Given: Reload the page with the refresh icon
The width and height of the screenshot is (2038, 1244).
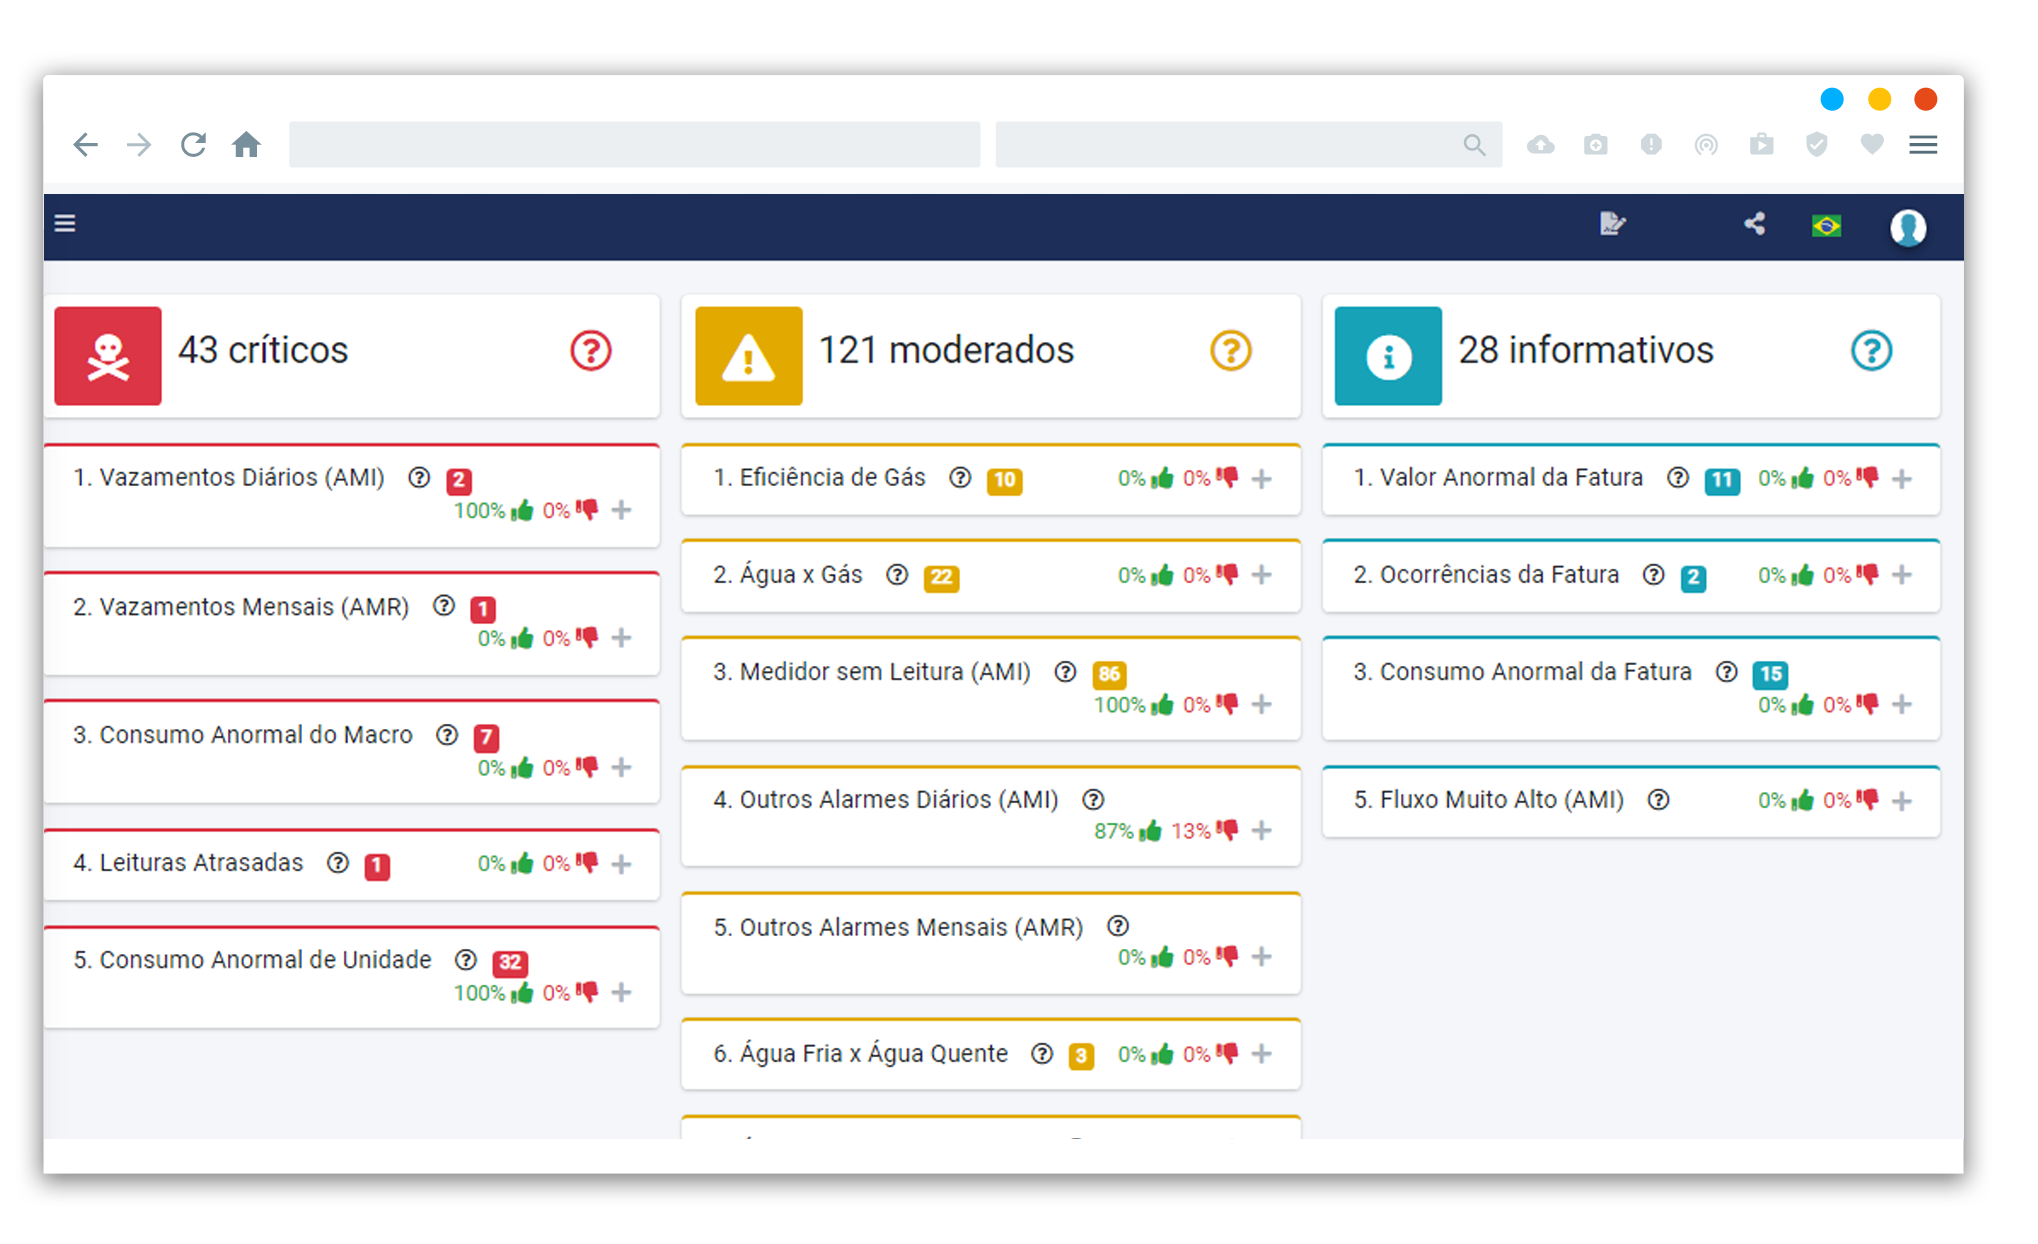Looking at the screenshot, I should [193, 145].
